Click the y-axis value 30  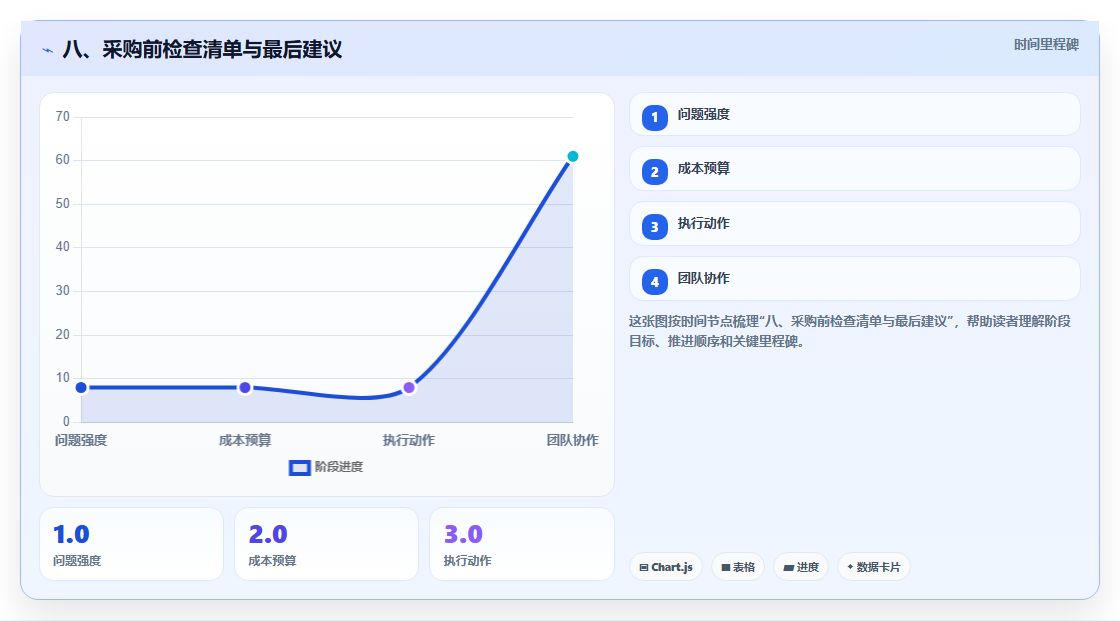[x=63, y=291]
